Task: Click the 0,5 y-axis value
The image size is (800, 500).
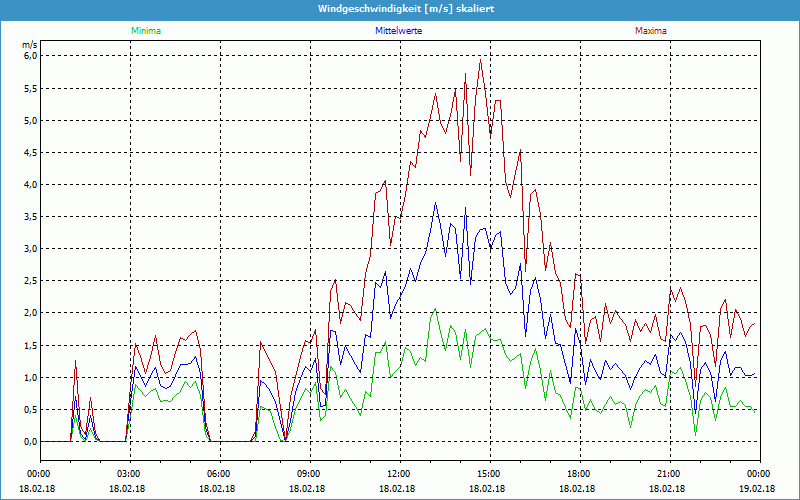Action: pos(31,410)
